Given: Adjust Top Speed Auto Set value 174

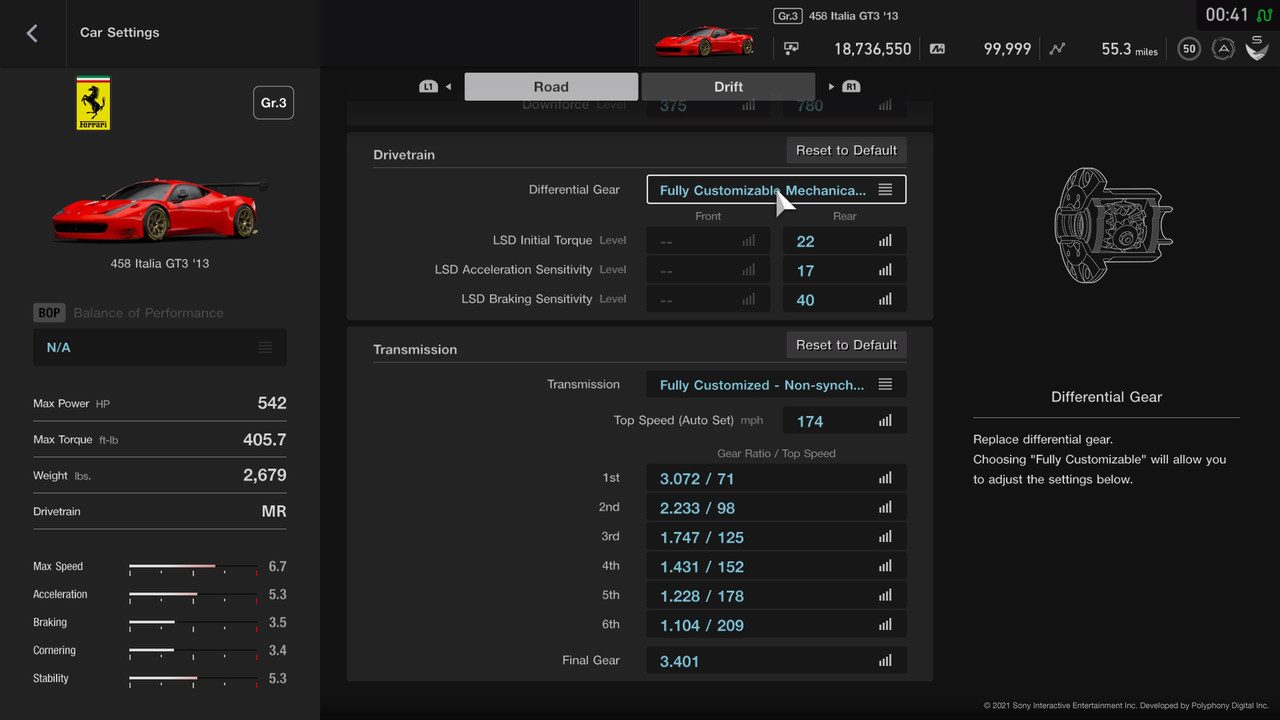Looking at the screenshot, I should (x=844, y=421).
